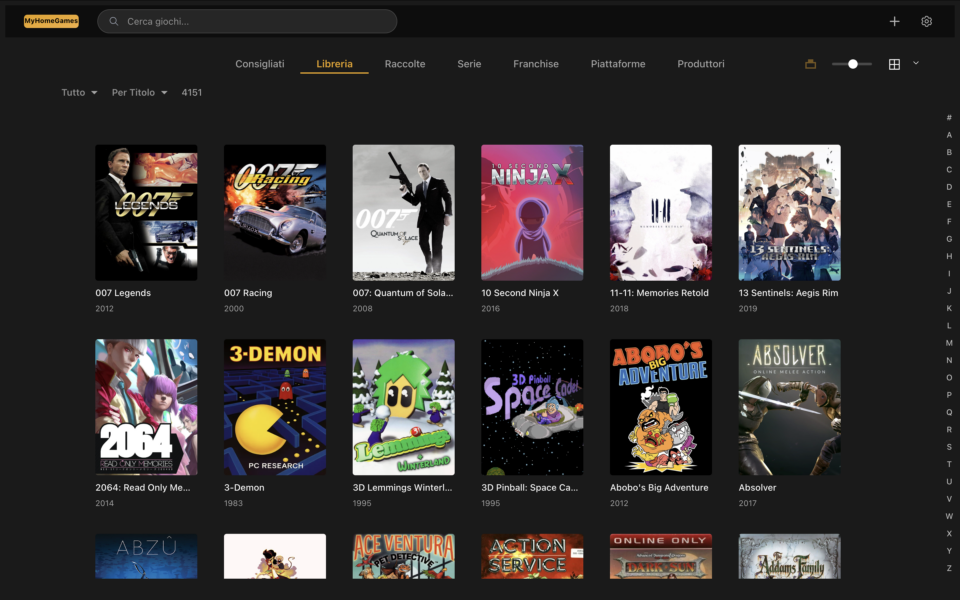Jump to letter D in the index
Screen dimensions: 960x600
[x=949, y=187]
